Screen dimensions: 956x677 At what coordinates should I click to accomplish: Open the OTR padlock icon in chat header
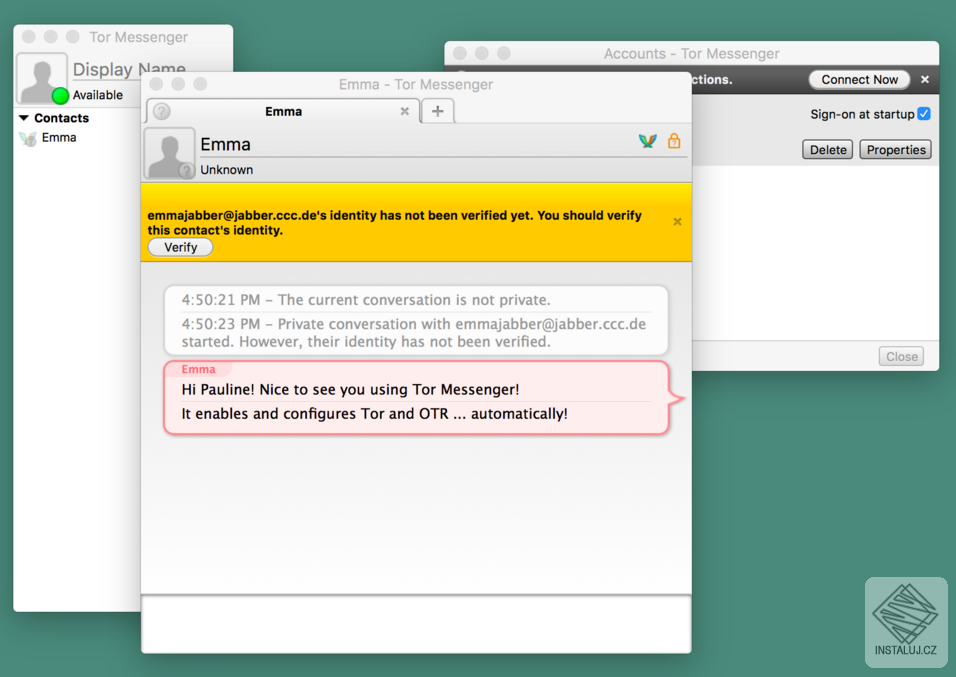click(675, 142)
